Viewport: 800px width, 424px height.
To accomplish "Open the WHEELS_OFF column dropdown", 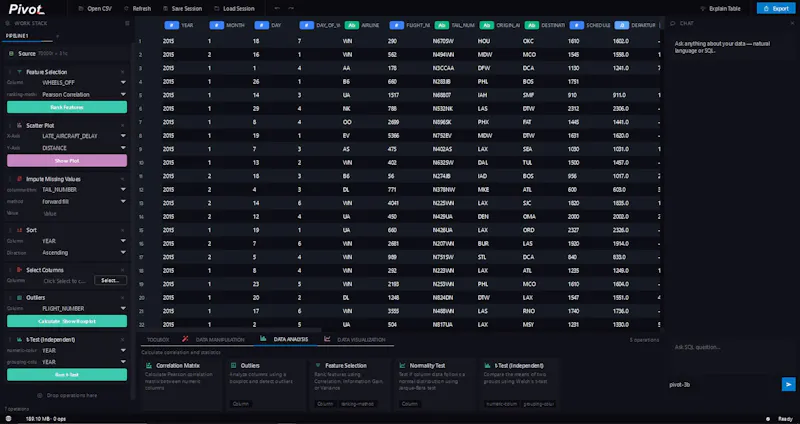I will pyautogui.click(x=84, y=83).
